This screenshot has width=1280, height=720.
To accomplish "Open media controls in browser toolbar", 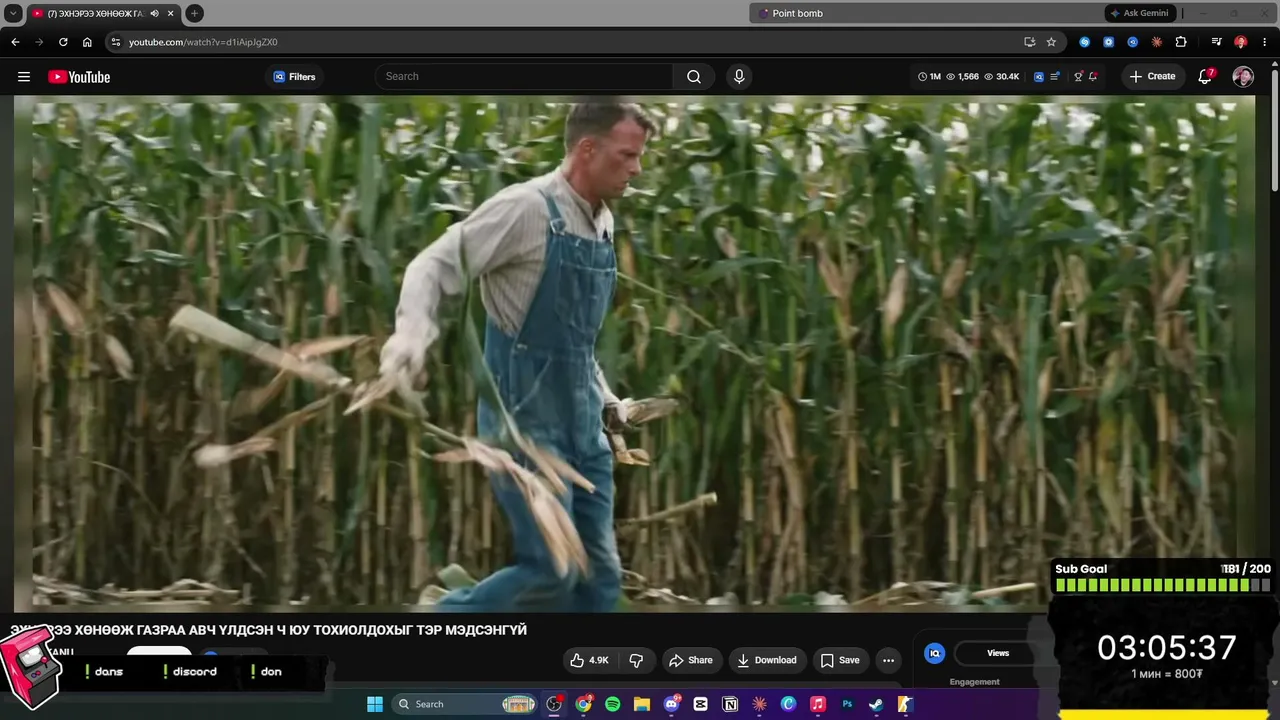I will tap(1216, 42).
